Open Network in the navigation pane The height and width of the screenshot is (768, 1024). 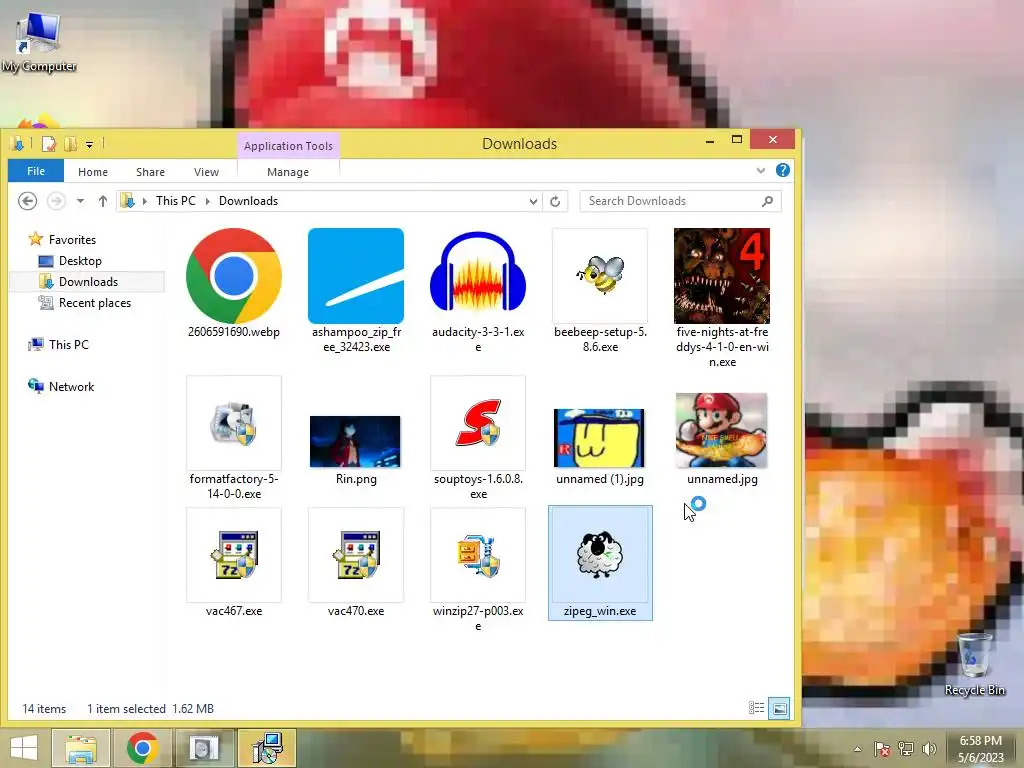[x=61, y=386]
